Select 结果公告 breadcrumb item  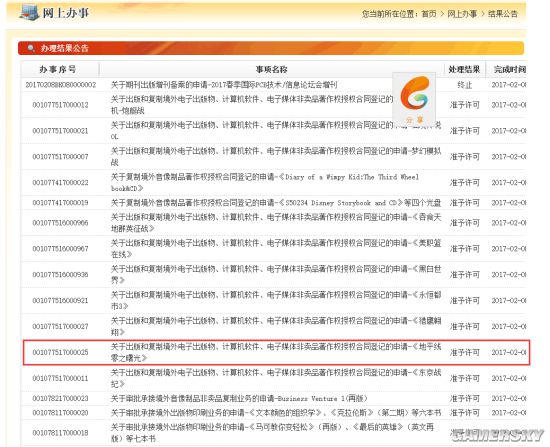click(x=503, y=14)
